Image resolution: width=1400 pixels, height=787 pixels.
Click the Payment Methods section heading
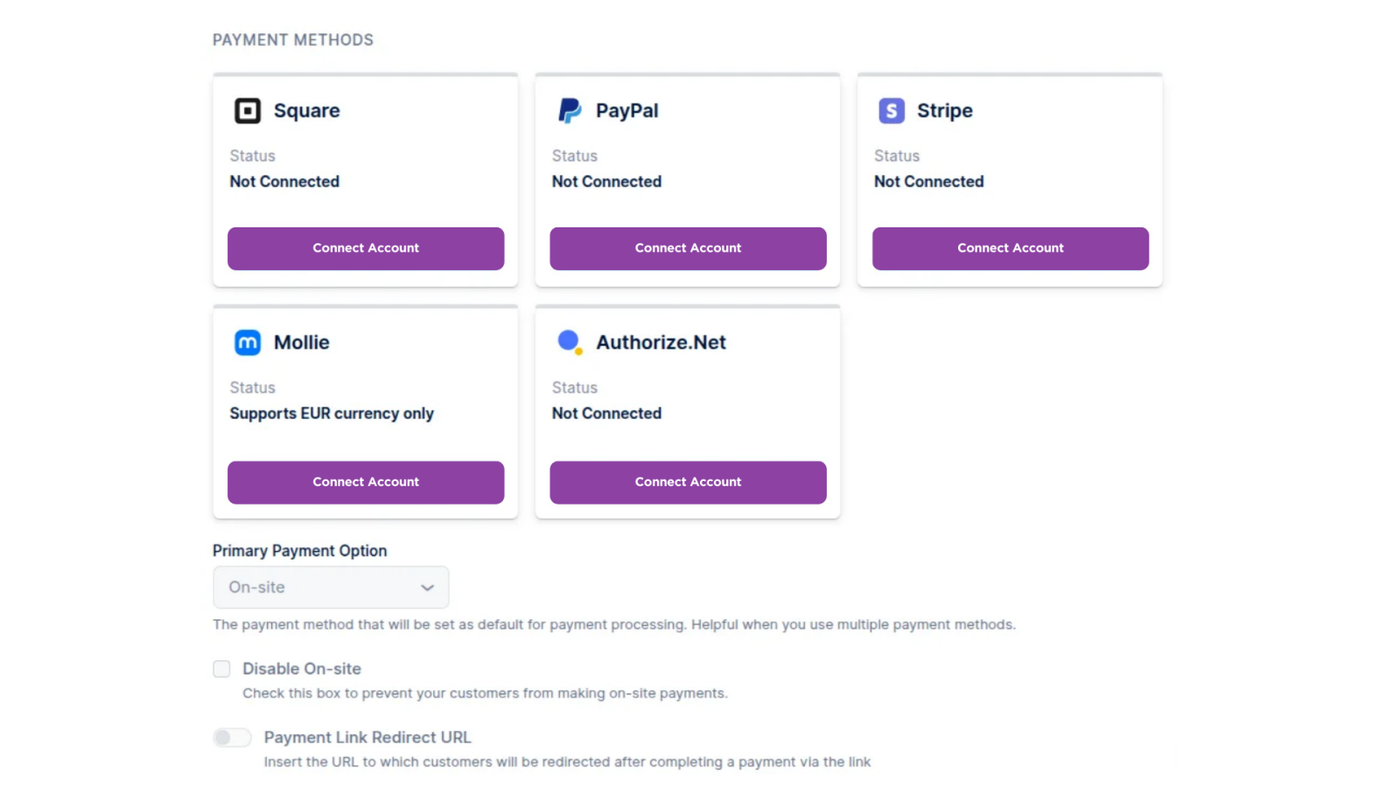(293, 40)
